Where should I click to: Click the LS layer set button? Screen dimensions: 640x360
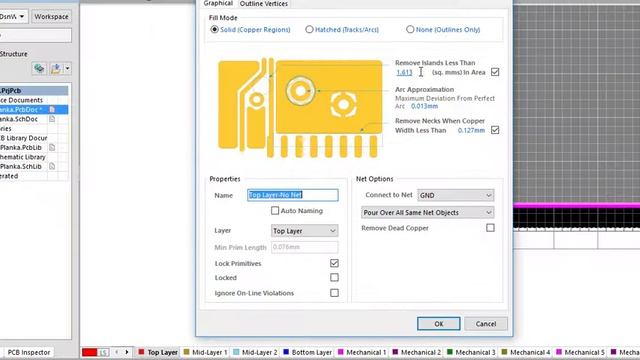click(x=104, y=352)
